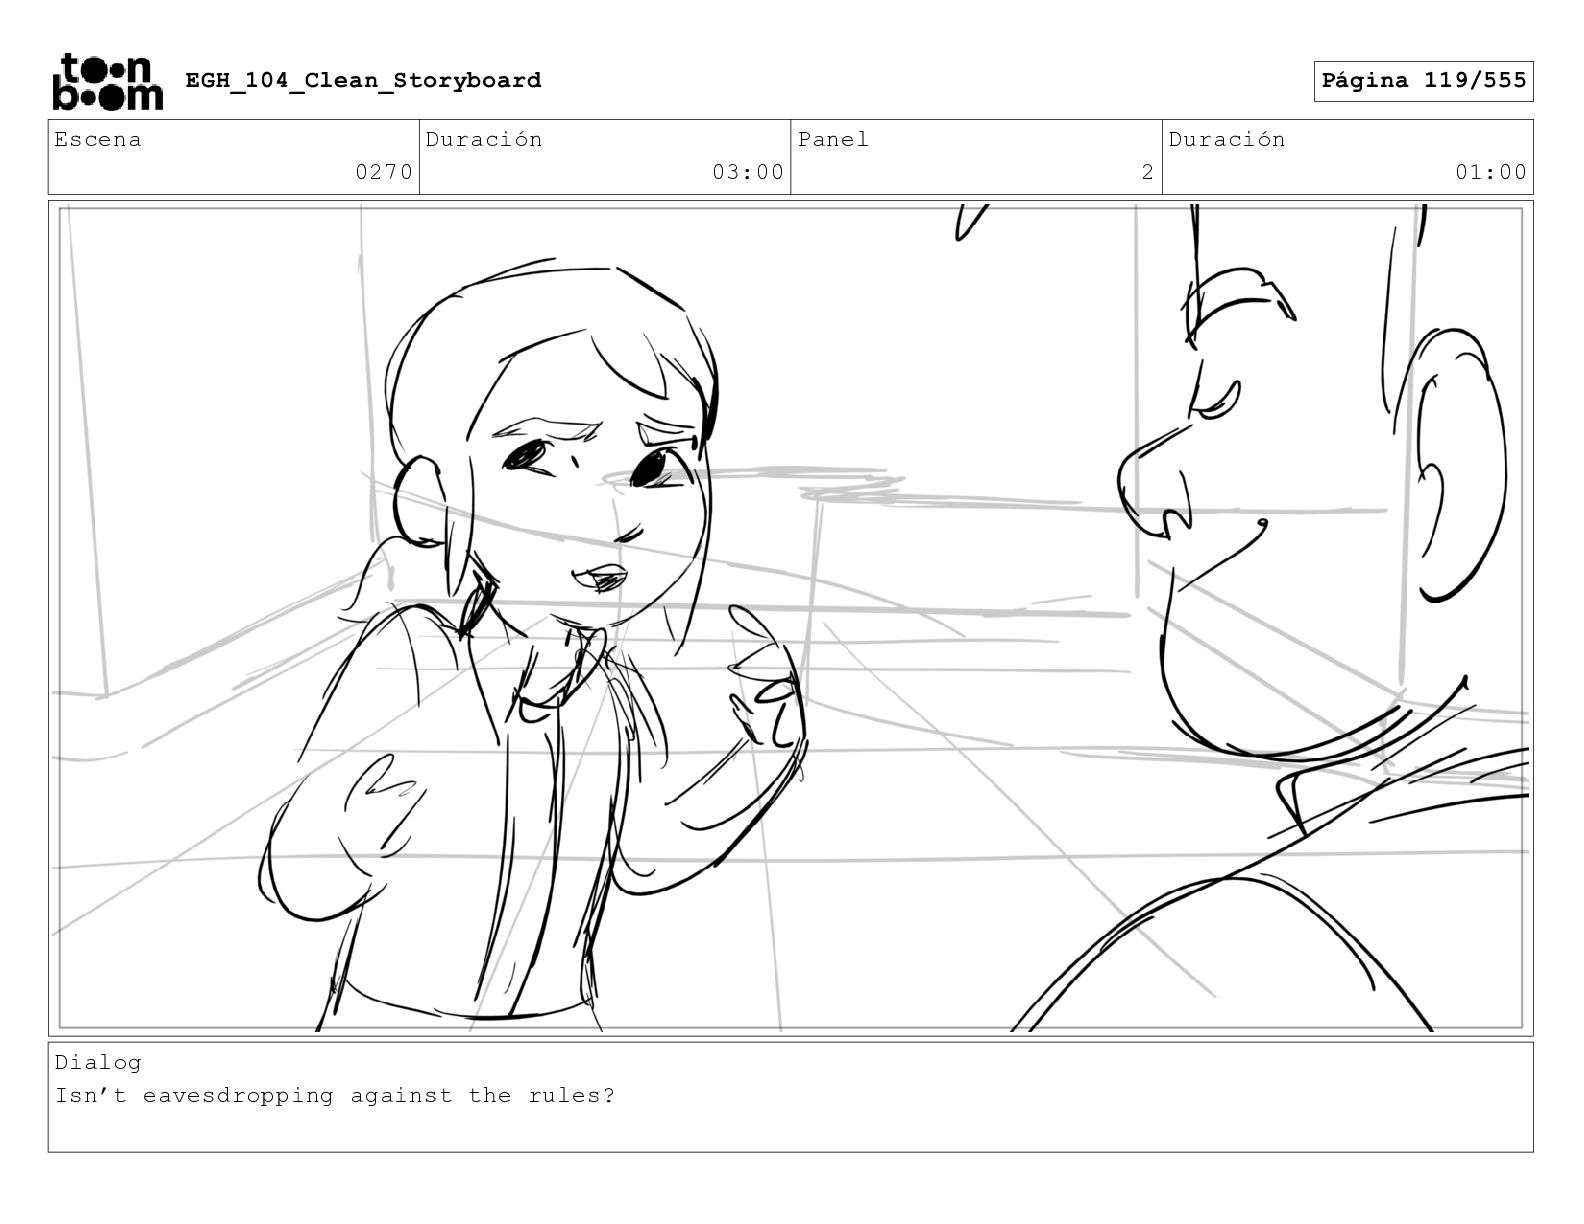
Task: Click the first Duración label next to Escena
Action: pyautogui.click(x=484, y=140)
